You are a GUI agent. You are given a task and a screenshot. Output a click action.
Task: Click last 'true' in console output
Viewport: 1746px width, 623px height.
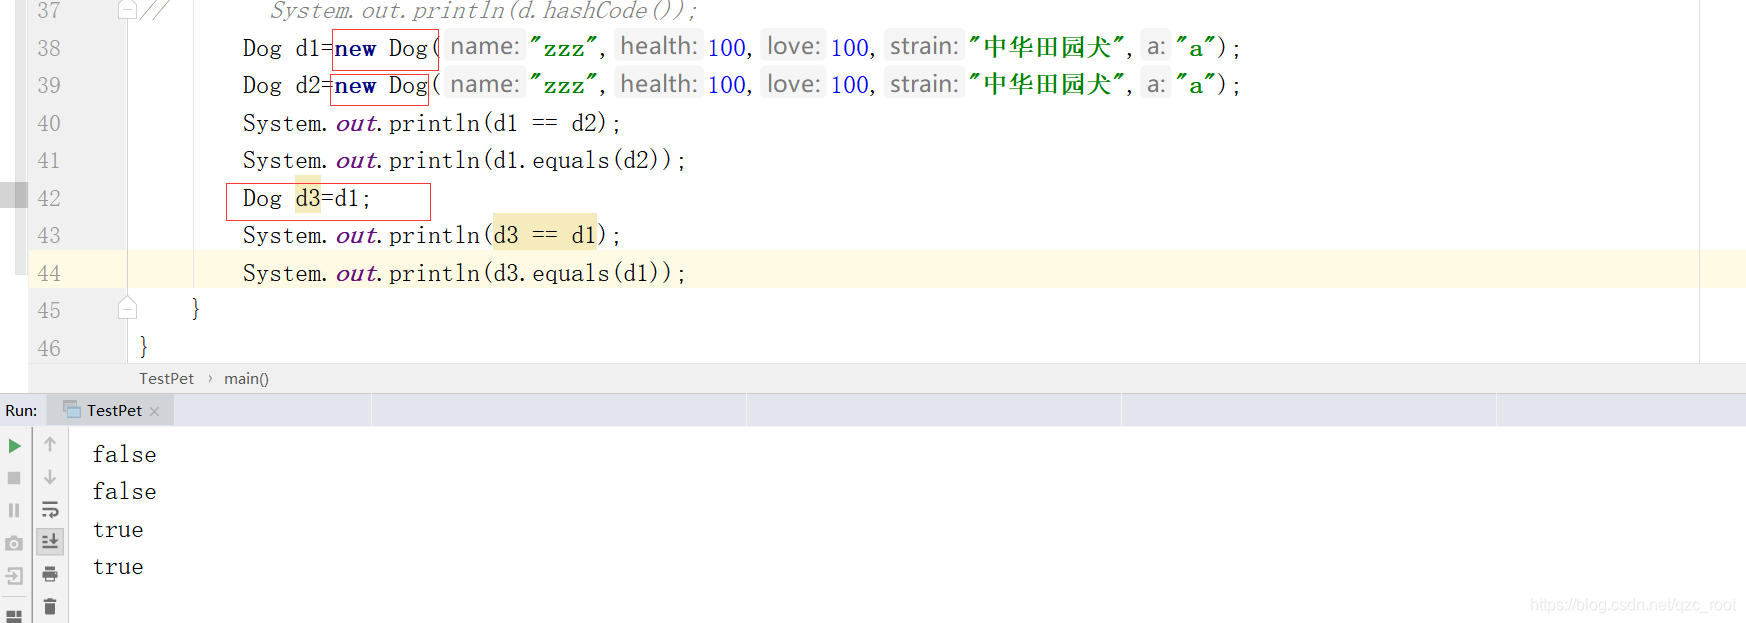coord(118,567)
